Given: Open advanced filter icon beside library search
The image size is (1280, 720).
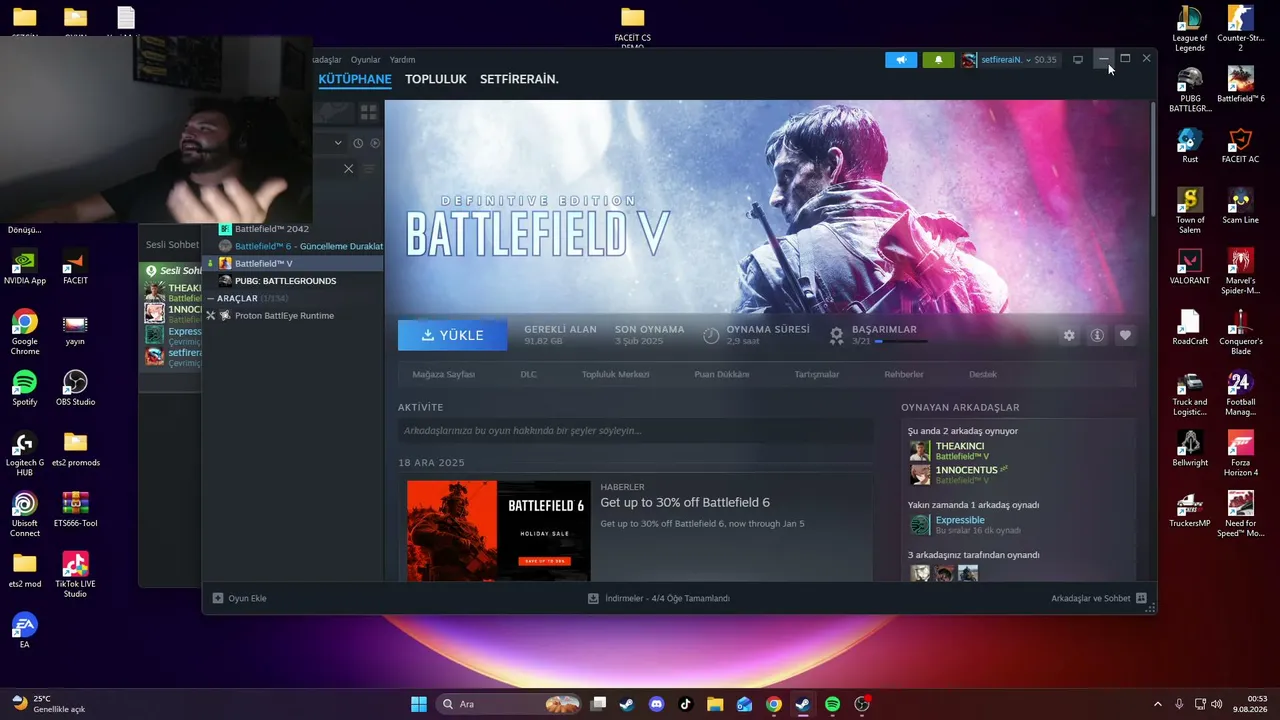Looking at the screenshot, I should 368,169.
